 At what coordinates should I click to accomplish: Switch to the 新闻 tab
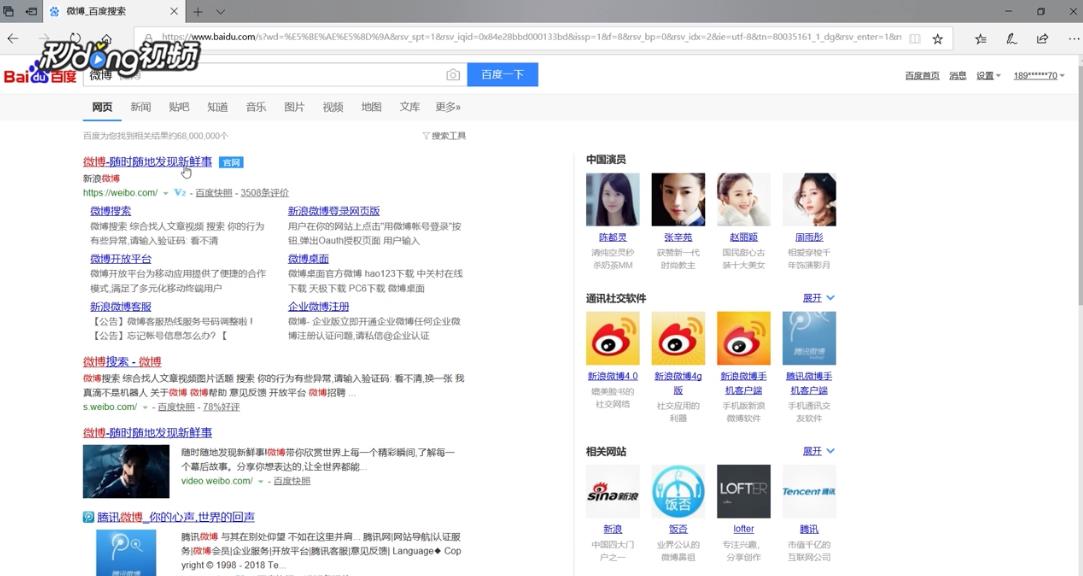pos(140,107)
